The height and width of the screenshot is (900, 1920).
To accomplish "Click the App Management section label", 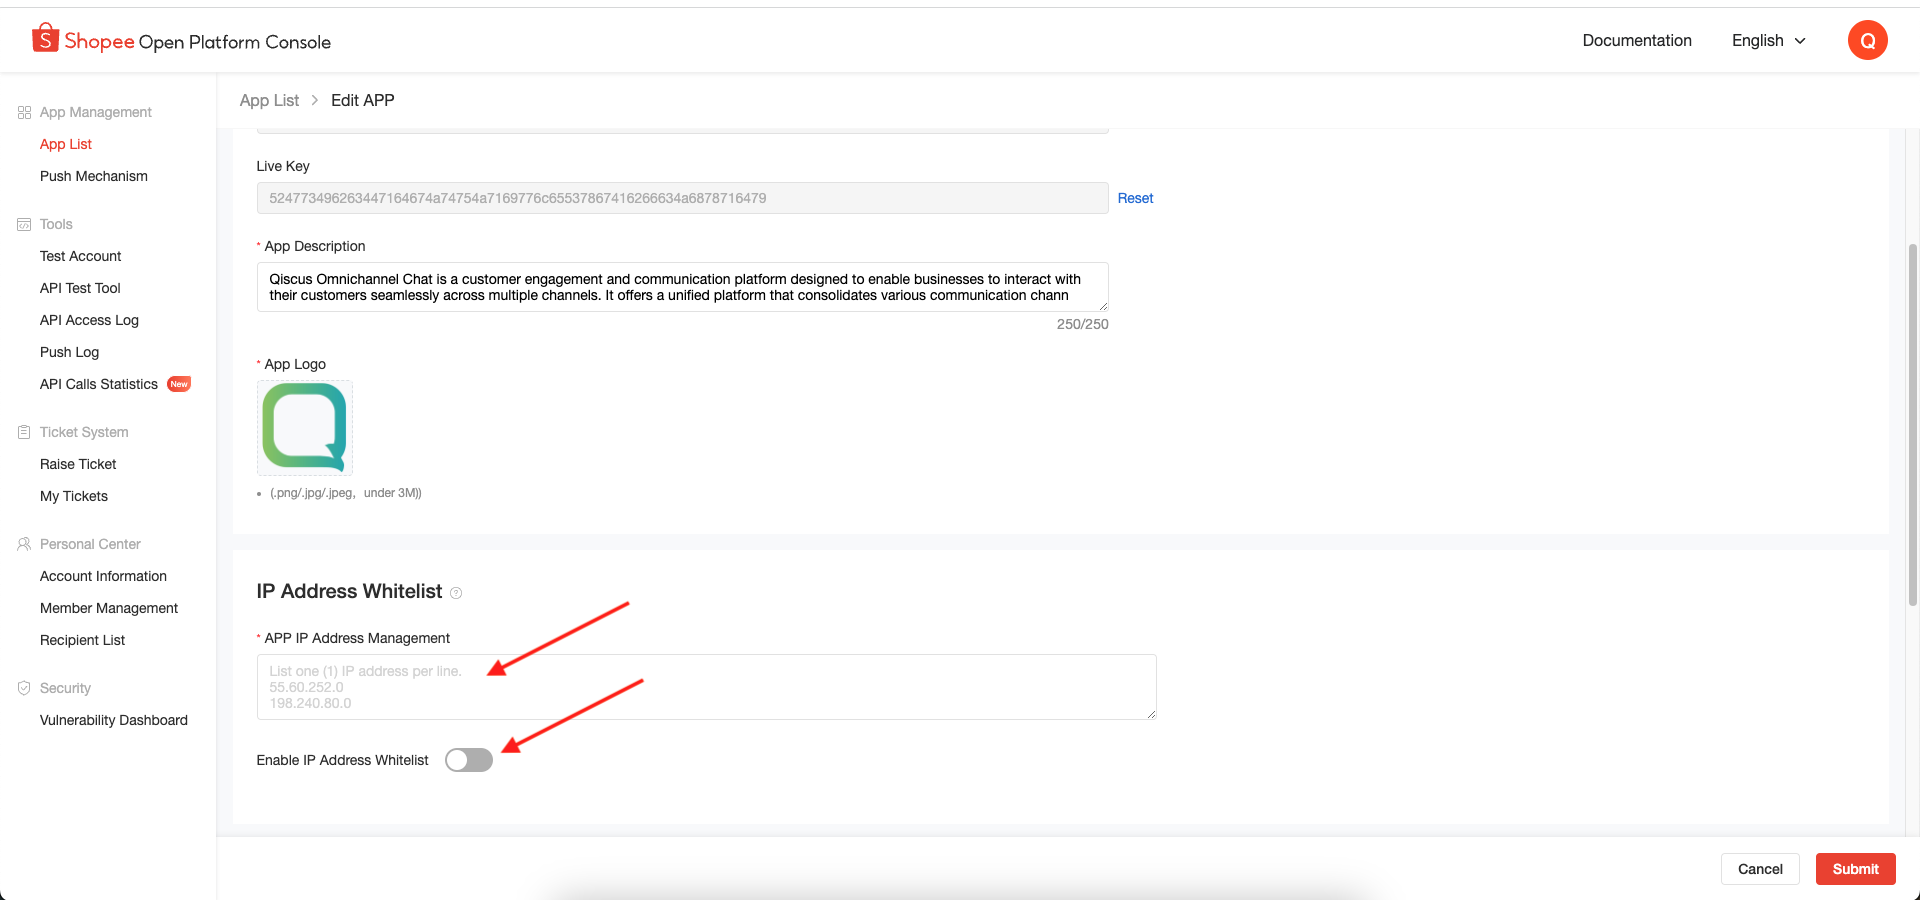I will (96, 112).
